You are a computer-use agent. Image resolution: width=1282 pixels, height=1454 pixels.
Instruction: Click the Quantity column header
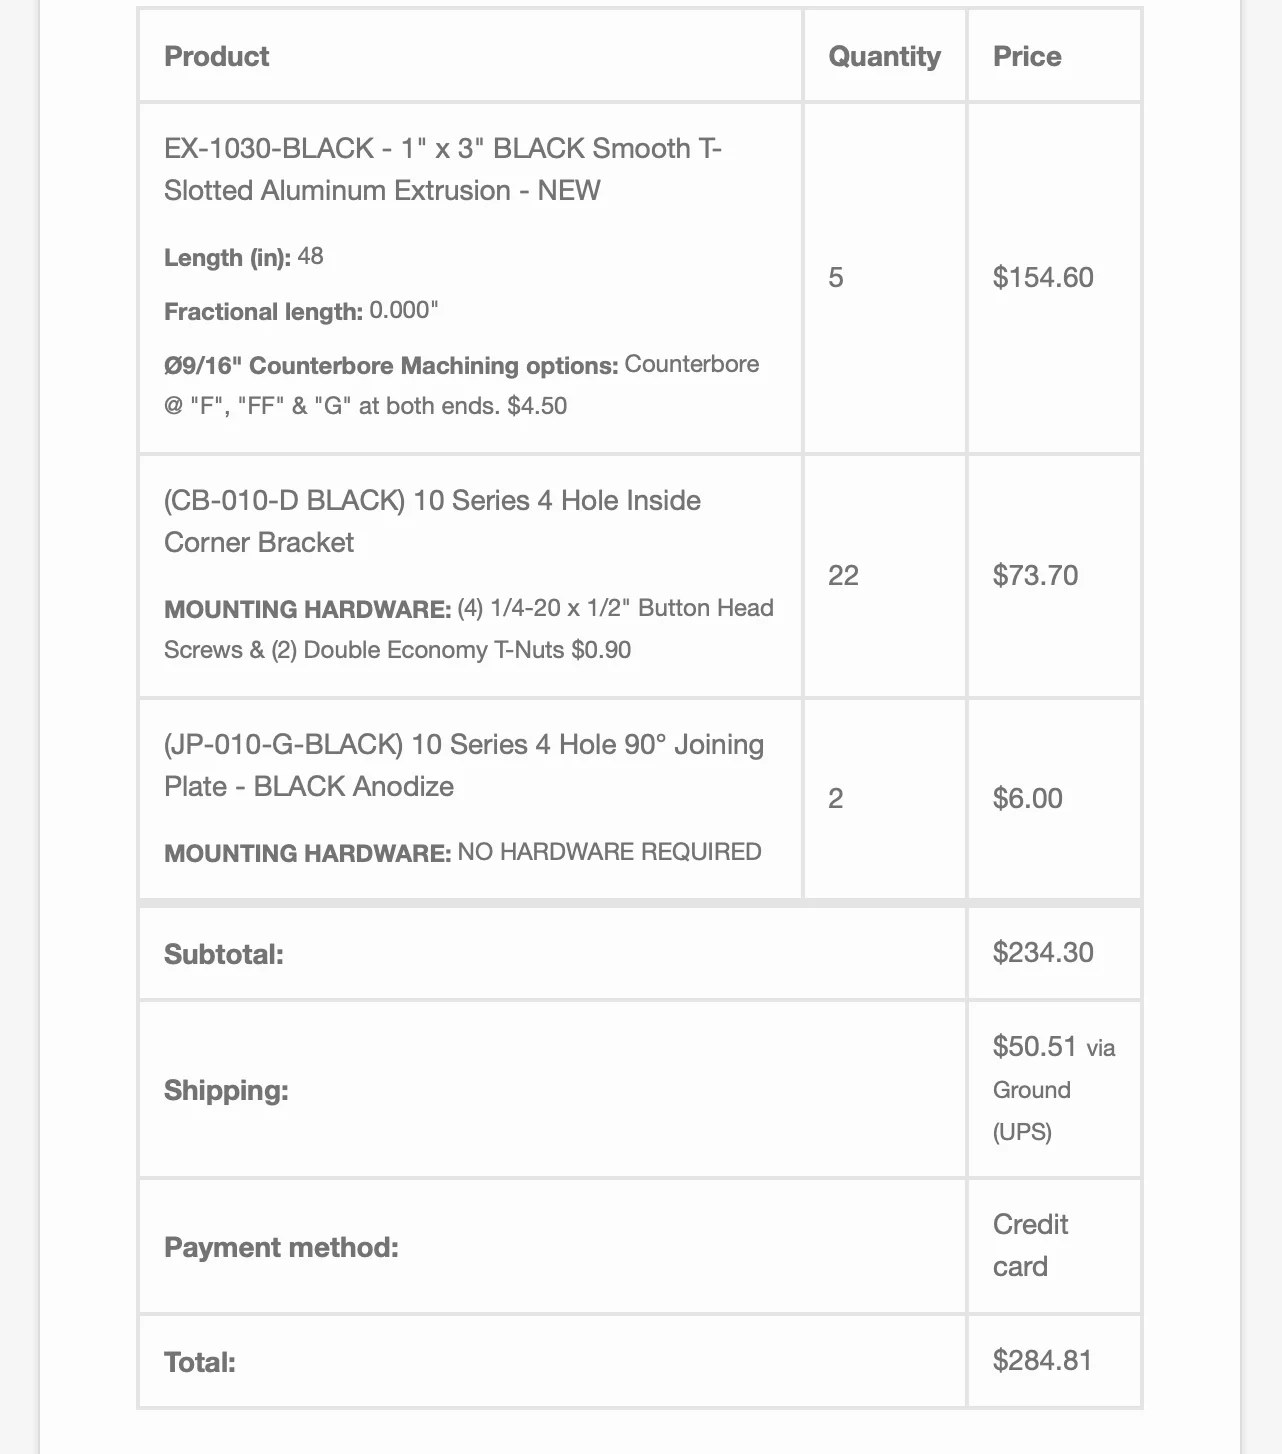click(x=884, y=56)
